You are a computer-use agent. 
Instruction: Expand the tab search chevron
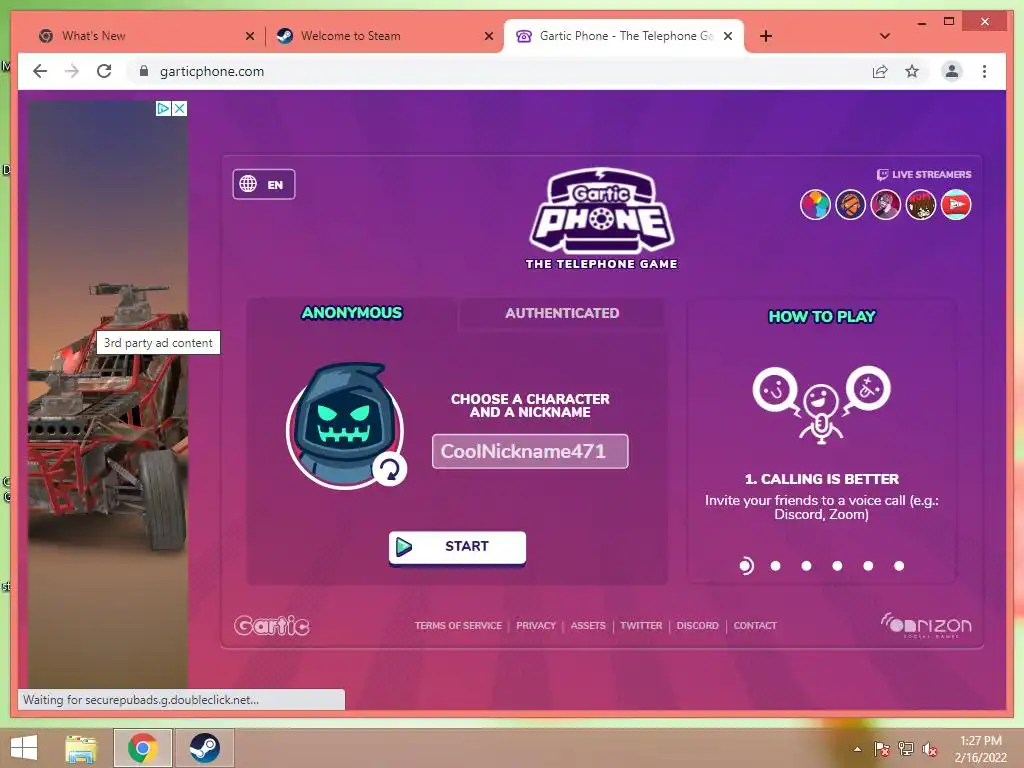pyautogui.click(x=884, y=36)
